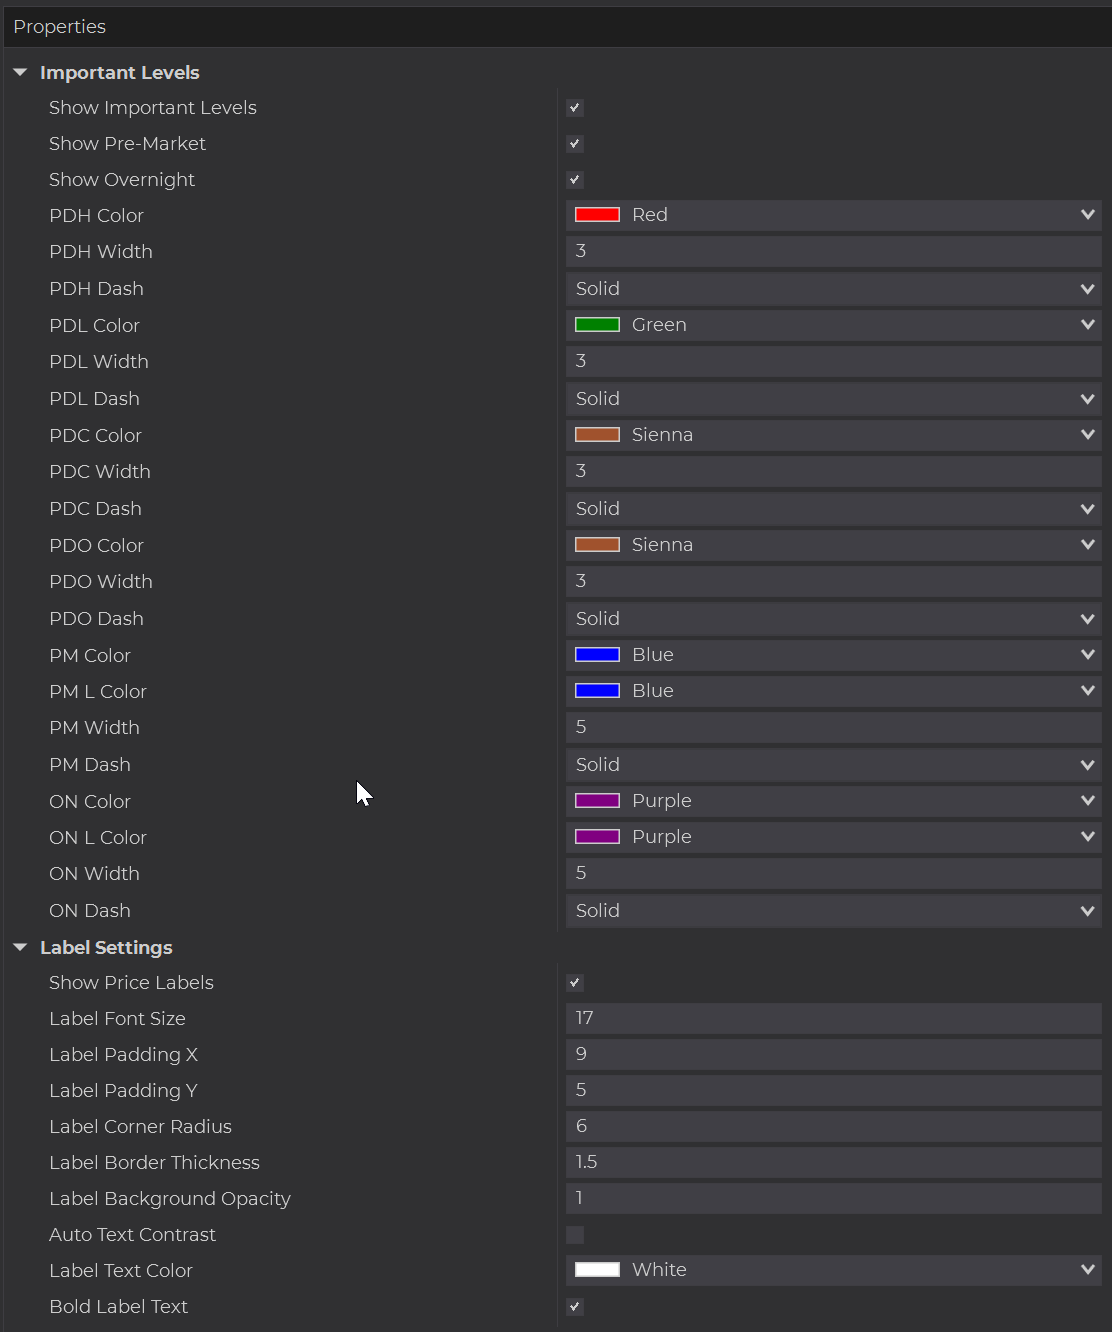Screen dimensions: 1112x1332
Task: Enable the Auto Text Contrast checkbox
Action: pyautogui.click(x=575, y=1235)
